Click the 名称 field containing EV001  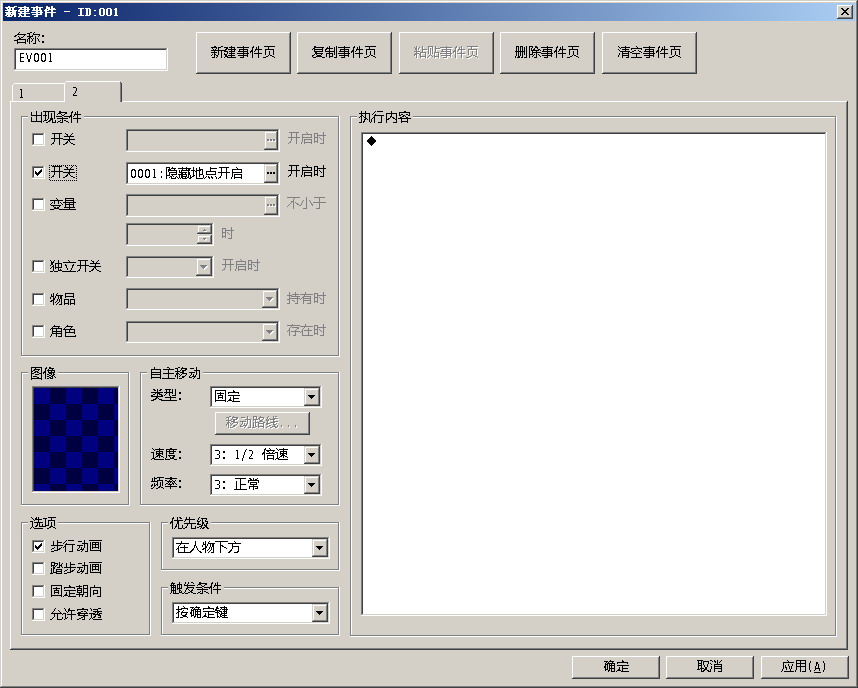coord(91,59)
